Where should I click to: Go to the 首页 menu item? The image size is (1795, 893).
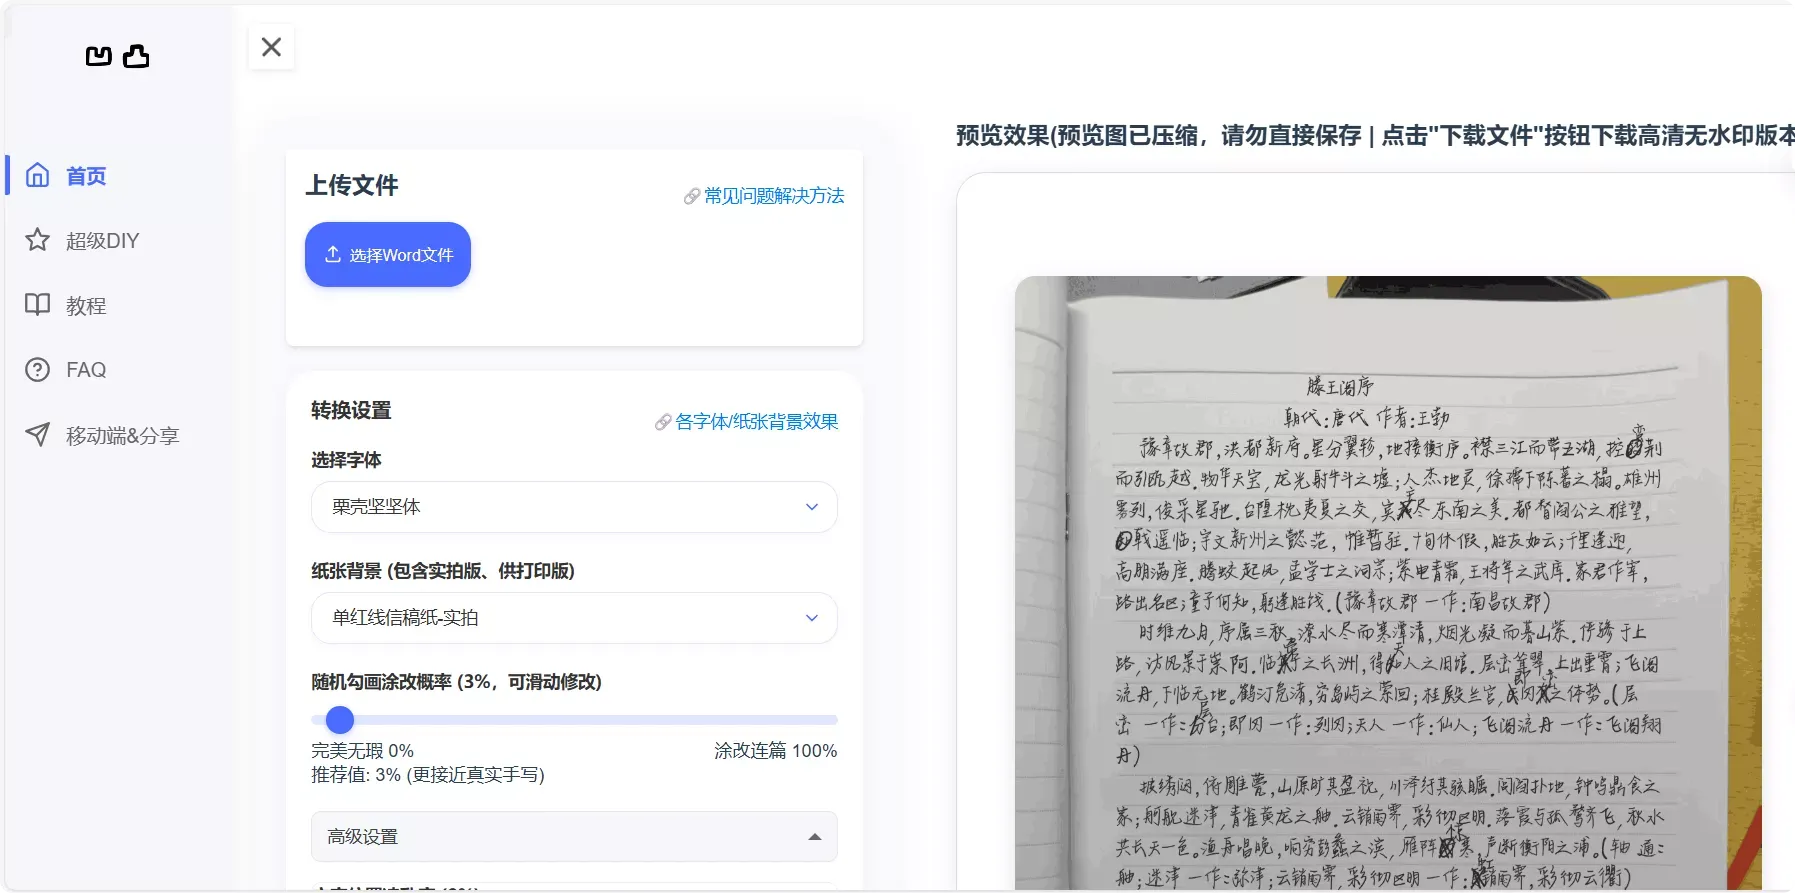tap(86, 176)
